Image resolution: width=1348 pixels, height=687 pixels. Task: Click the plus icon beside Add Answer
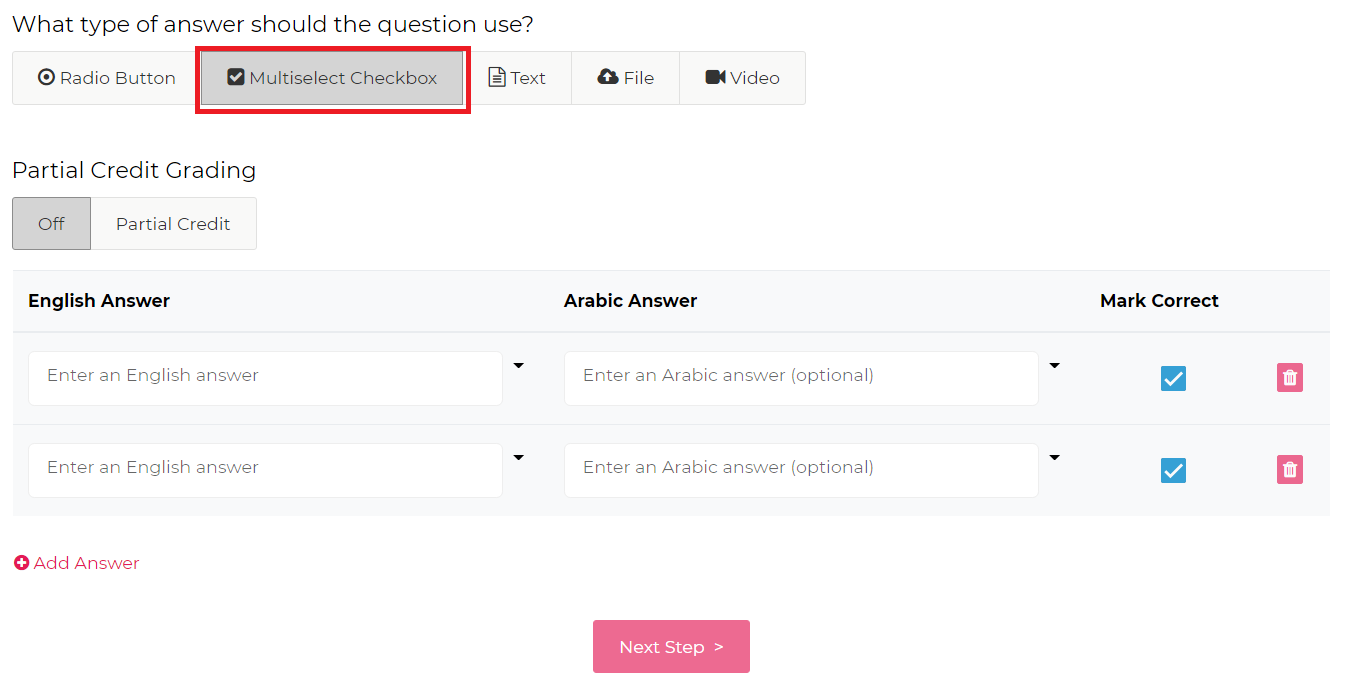[21, 564]
